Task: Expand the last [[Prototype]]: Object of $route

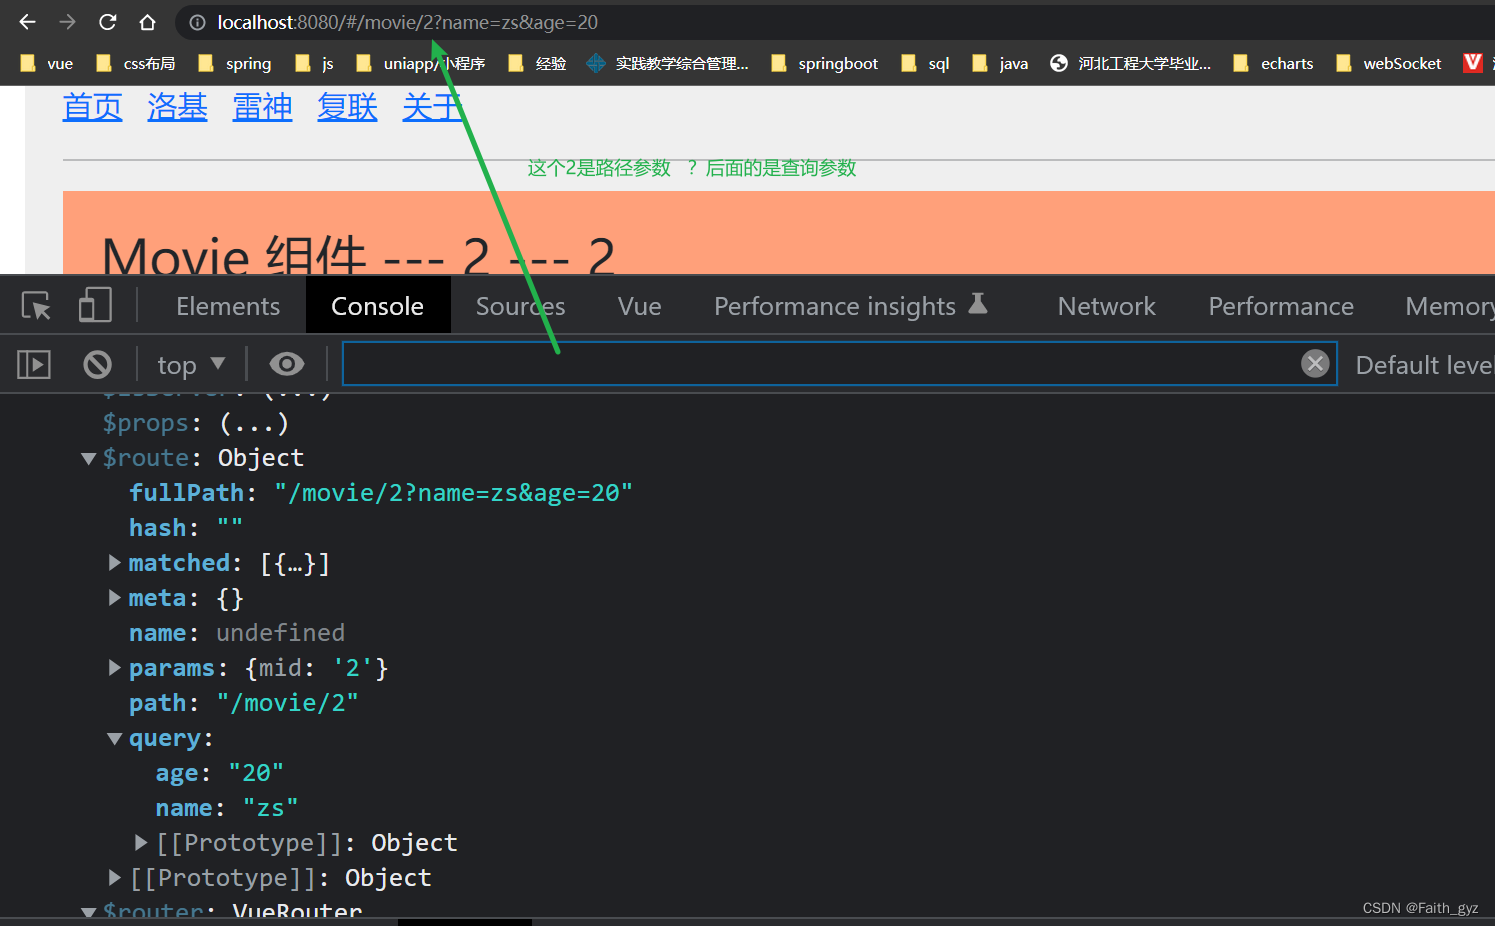Action: point(115,878)
